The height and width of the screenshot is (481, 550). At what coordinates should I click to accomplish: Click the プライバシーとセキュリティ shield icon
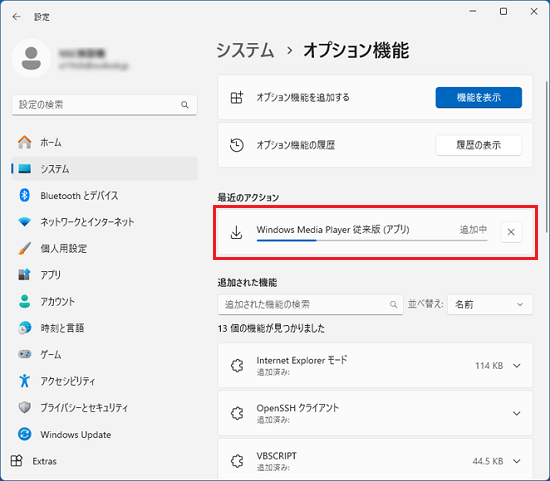pyautogui.click(x=25, y=407)
